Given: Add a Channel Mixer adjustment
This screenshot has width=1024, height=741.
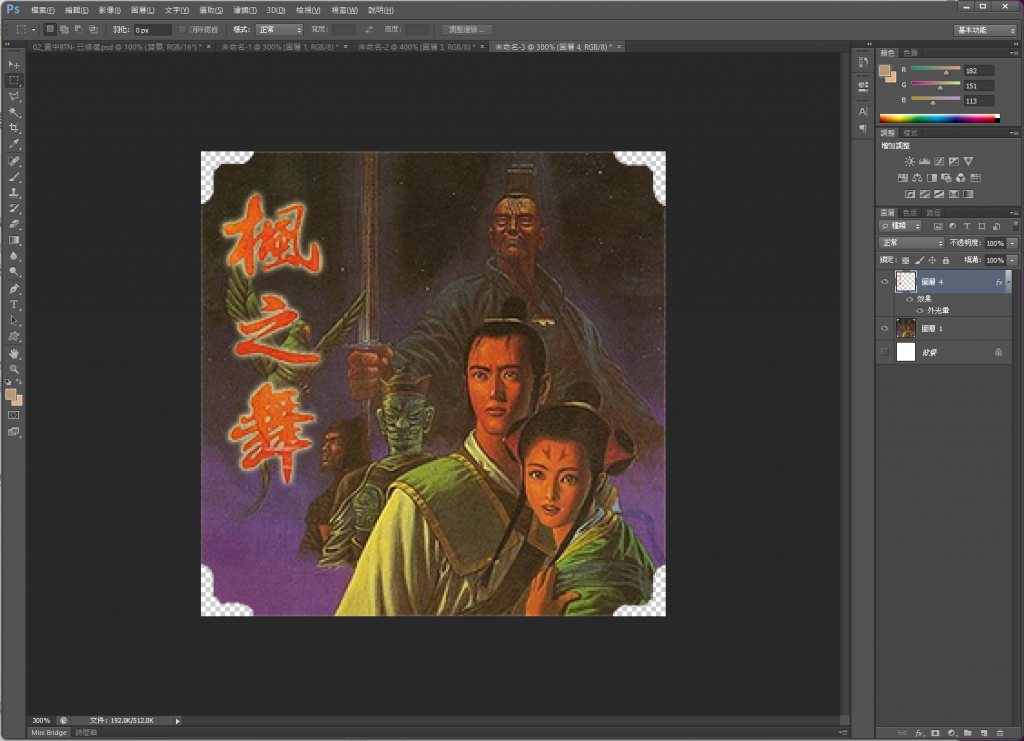Looking at the screenshot, I should click(x=961, y=178).
